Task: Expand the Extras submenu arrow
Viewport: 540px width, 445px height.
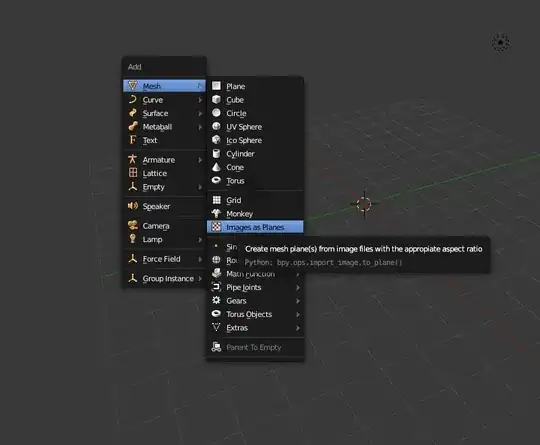Action: pyautogui.click(x=298, y=328)
